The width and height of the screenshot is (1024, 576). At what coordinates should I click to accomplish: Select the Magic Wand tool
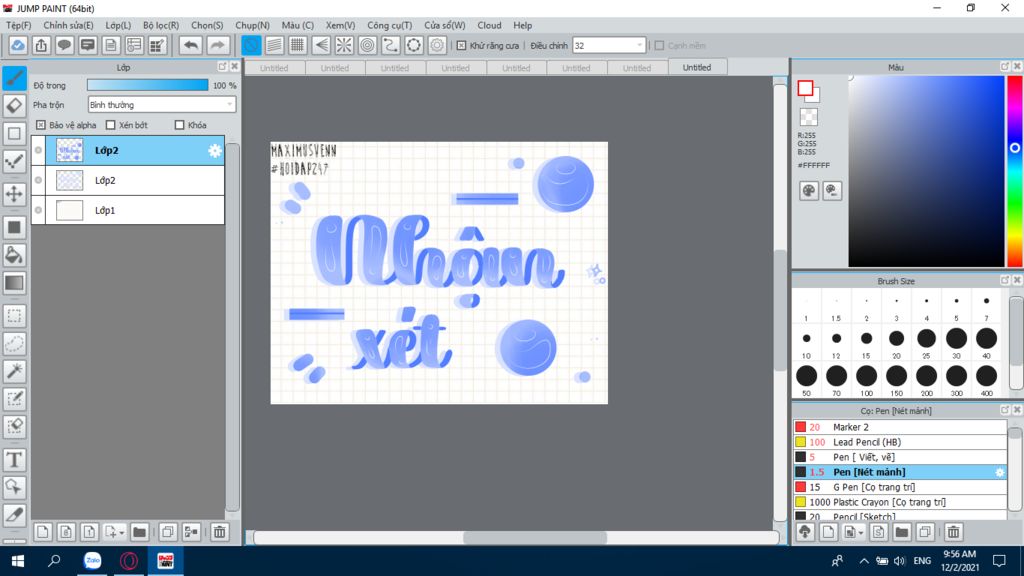coord(14,371)
